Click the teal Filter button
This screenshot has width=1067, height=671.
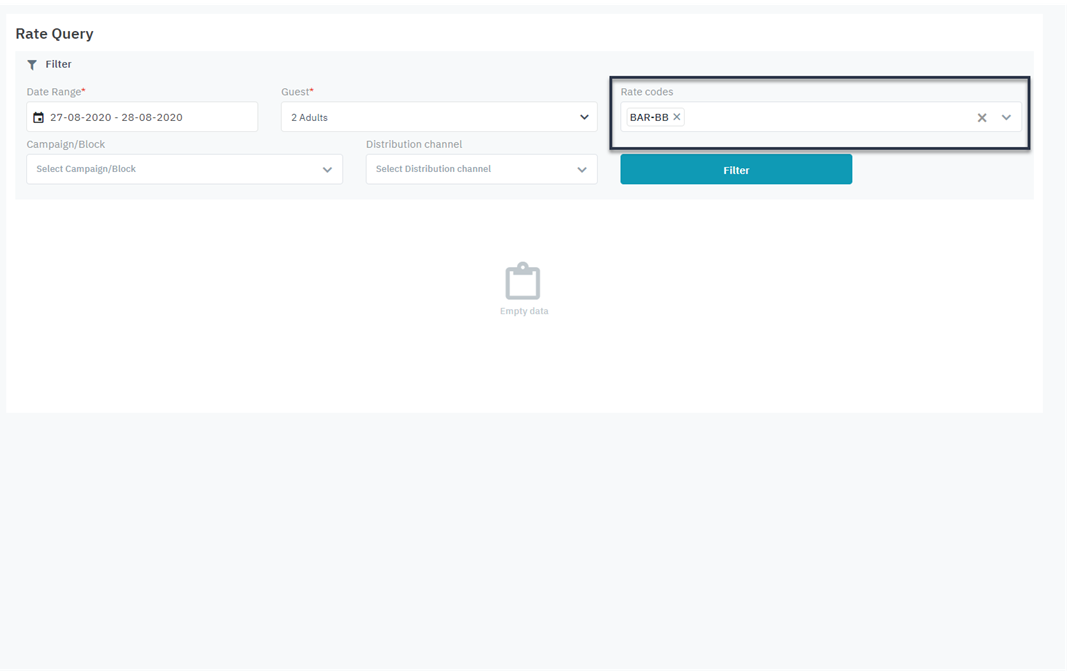pyautogui.click(x=736, y=169)
